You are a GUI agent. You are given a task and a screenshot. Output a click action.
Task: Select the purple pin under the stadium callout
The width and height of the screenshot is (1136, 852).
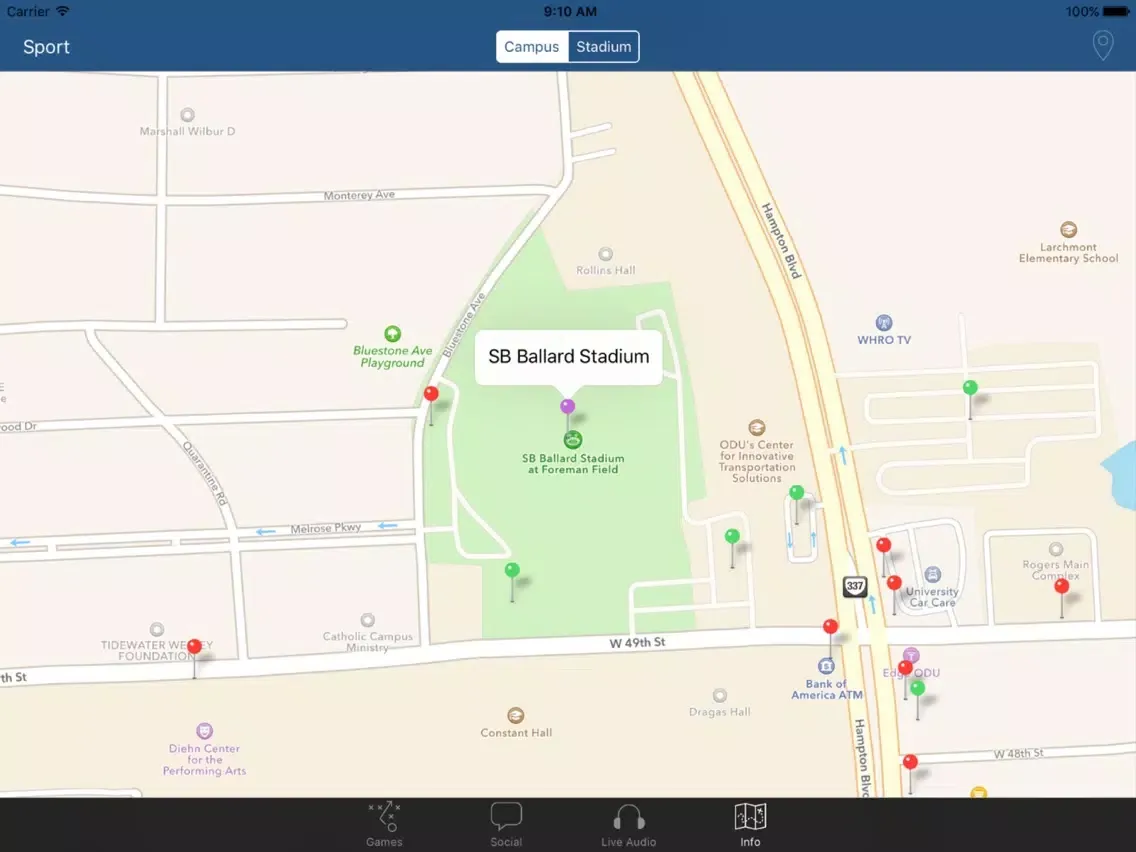tap(567, 406)
